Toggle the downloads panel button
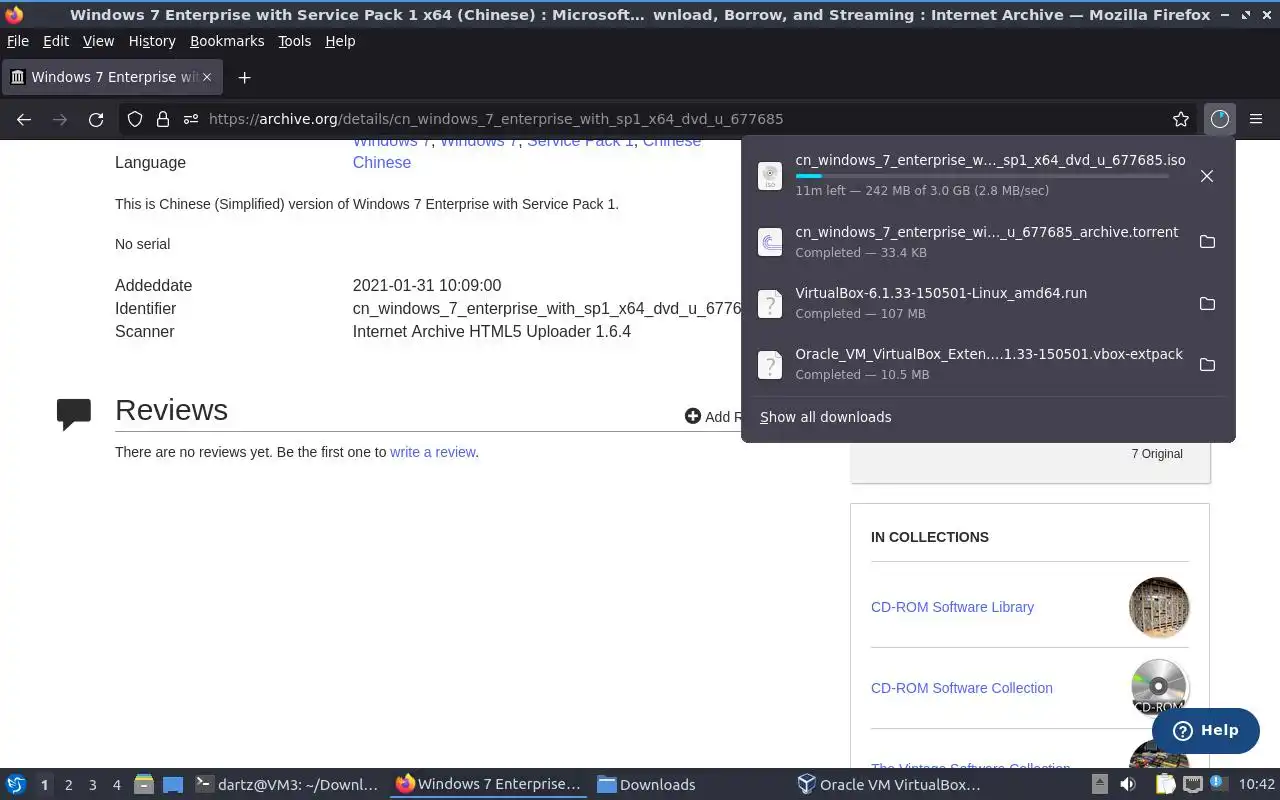This screenshot has width=1280, height=800. coord(1219,119)
